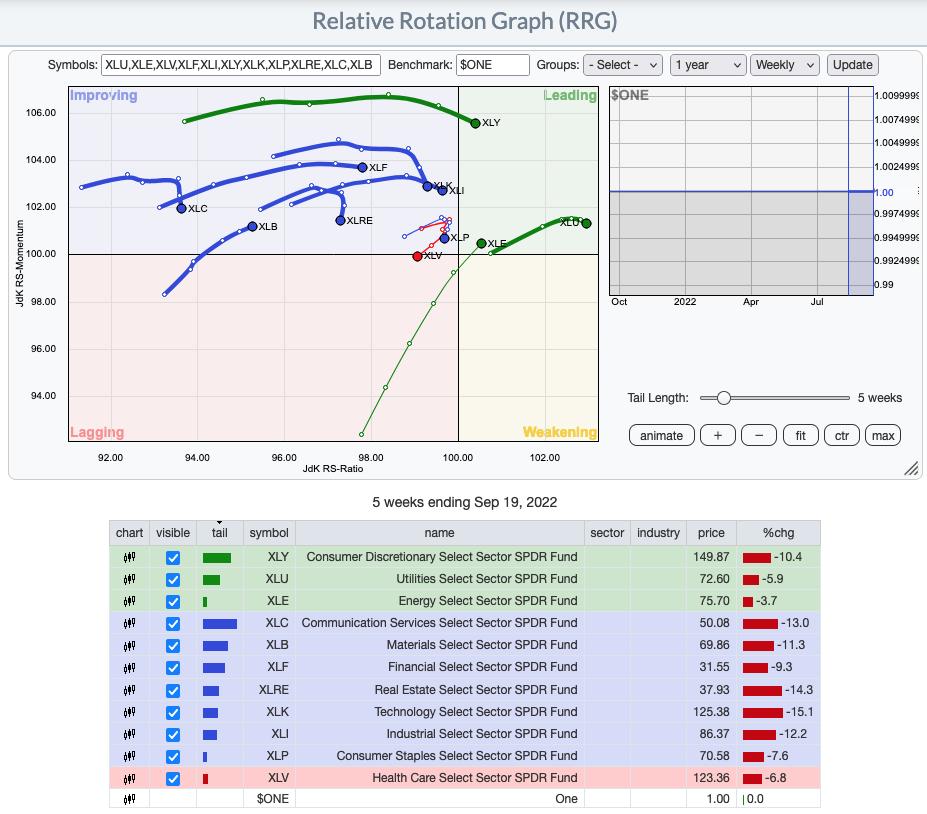Image resolution: width=927 pixels, height=814 pixels.
Task: Click the resize grip of the RRG panel
Action: point(911,468)
